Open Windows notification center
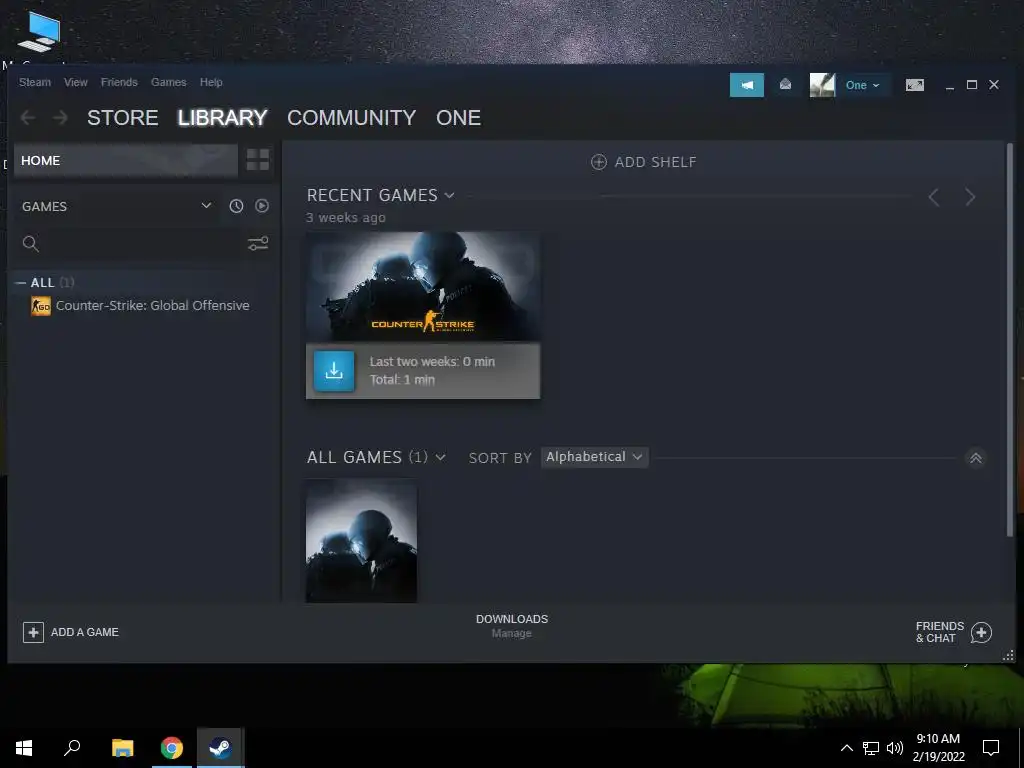 click(991, 748)
